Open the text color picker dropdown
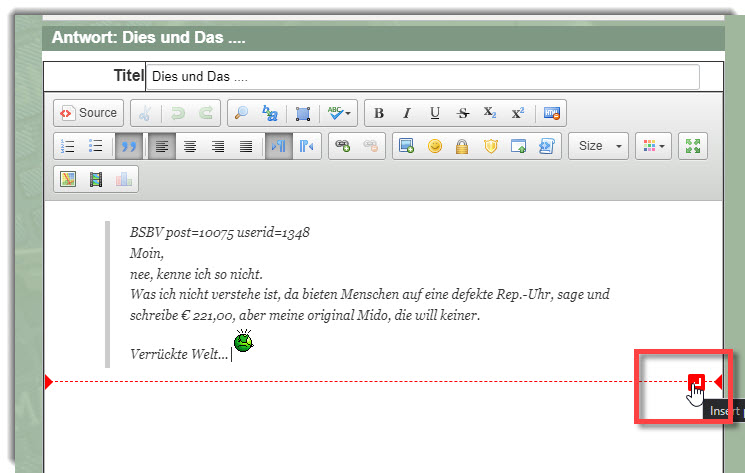The image size is (745, 473). coord(653,146)
